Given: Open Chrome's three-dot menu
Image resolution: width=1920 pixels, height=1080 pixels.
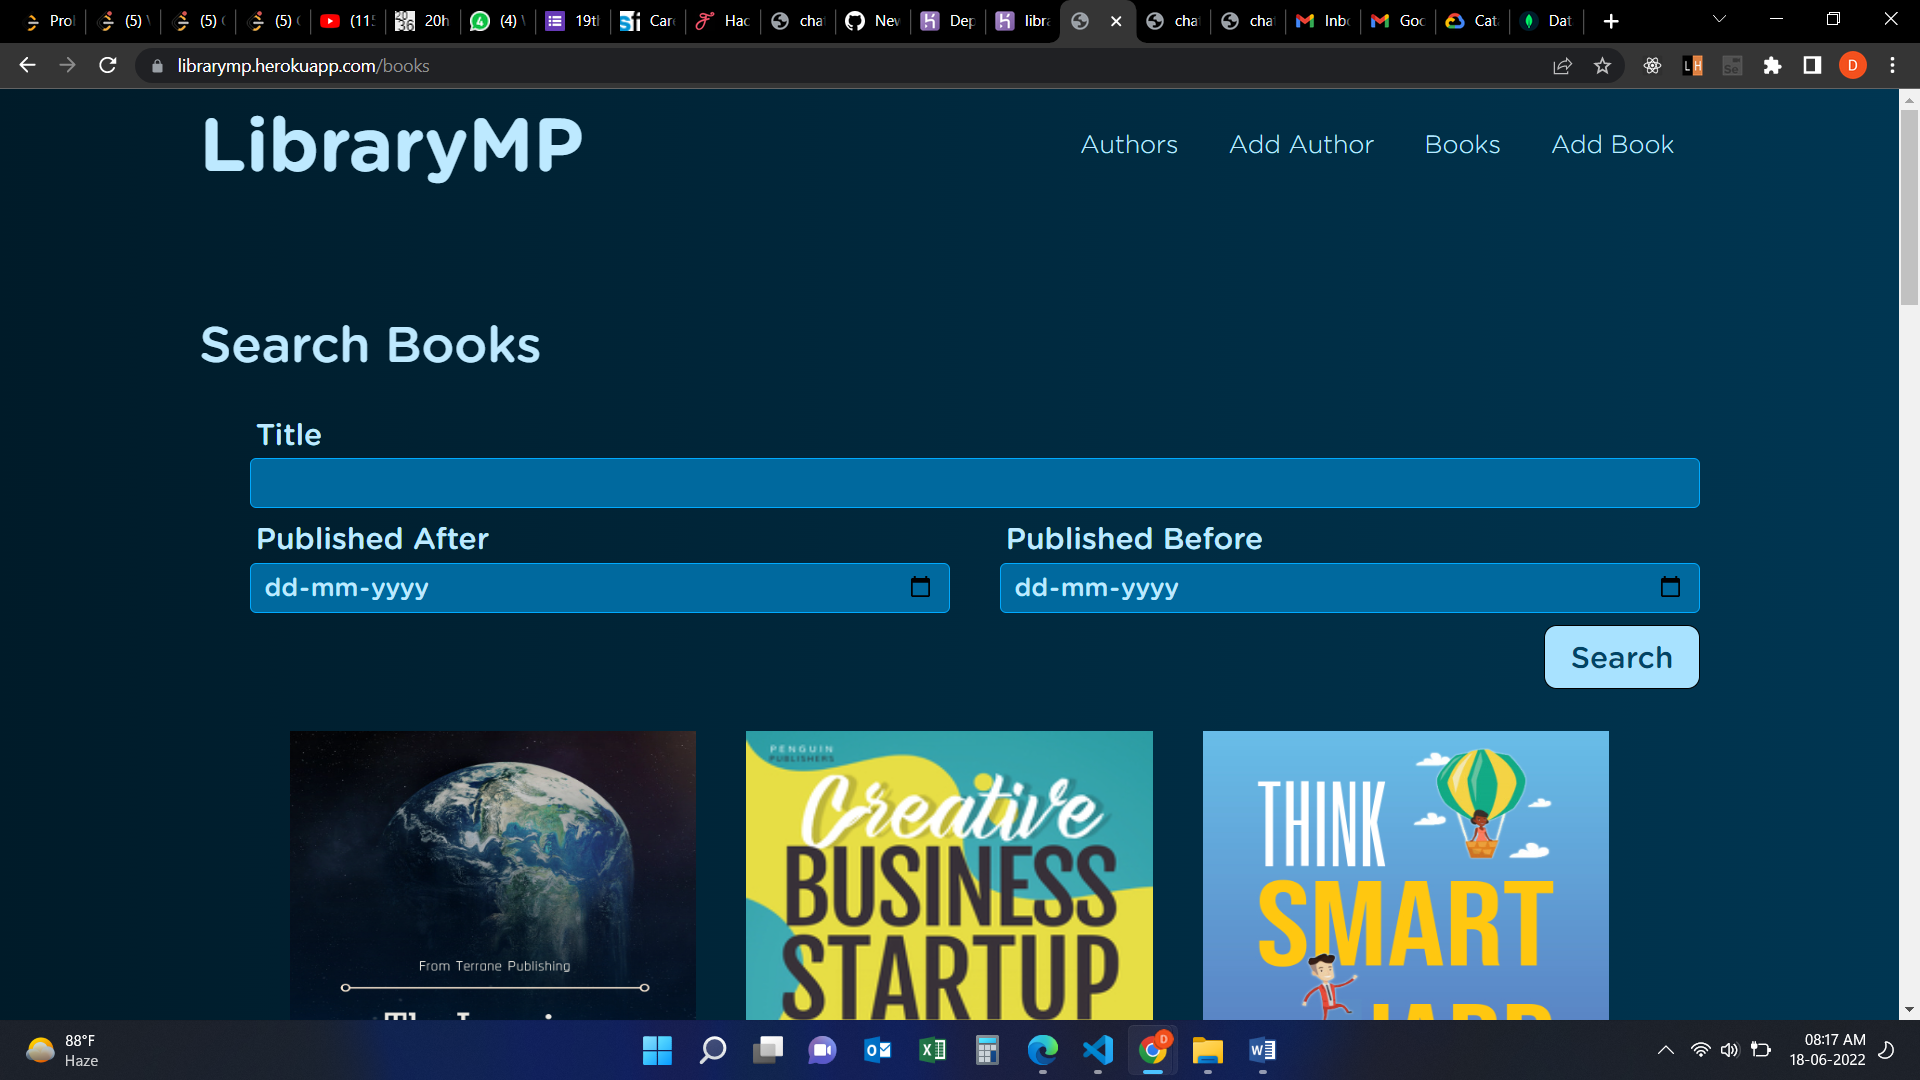Looking at the screenshot, I should [x=1892, y=66].
